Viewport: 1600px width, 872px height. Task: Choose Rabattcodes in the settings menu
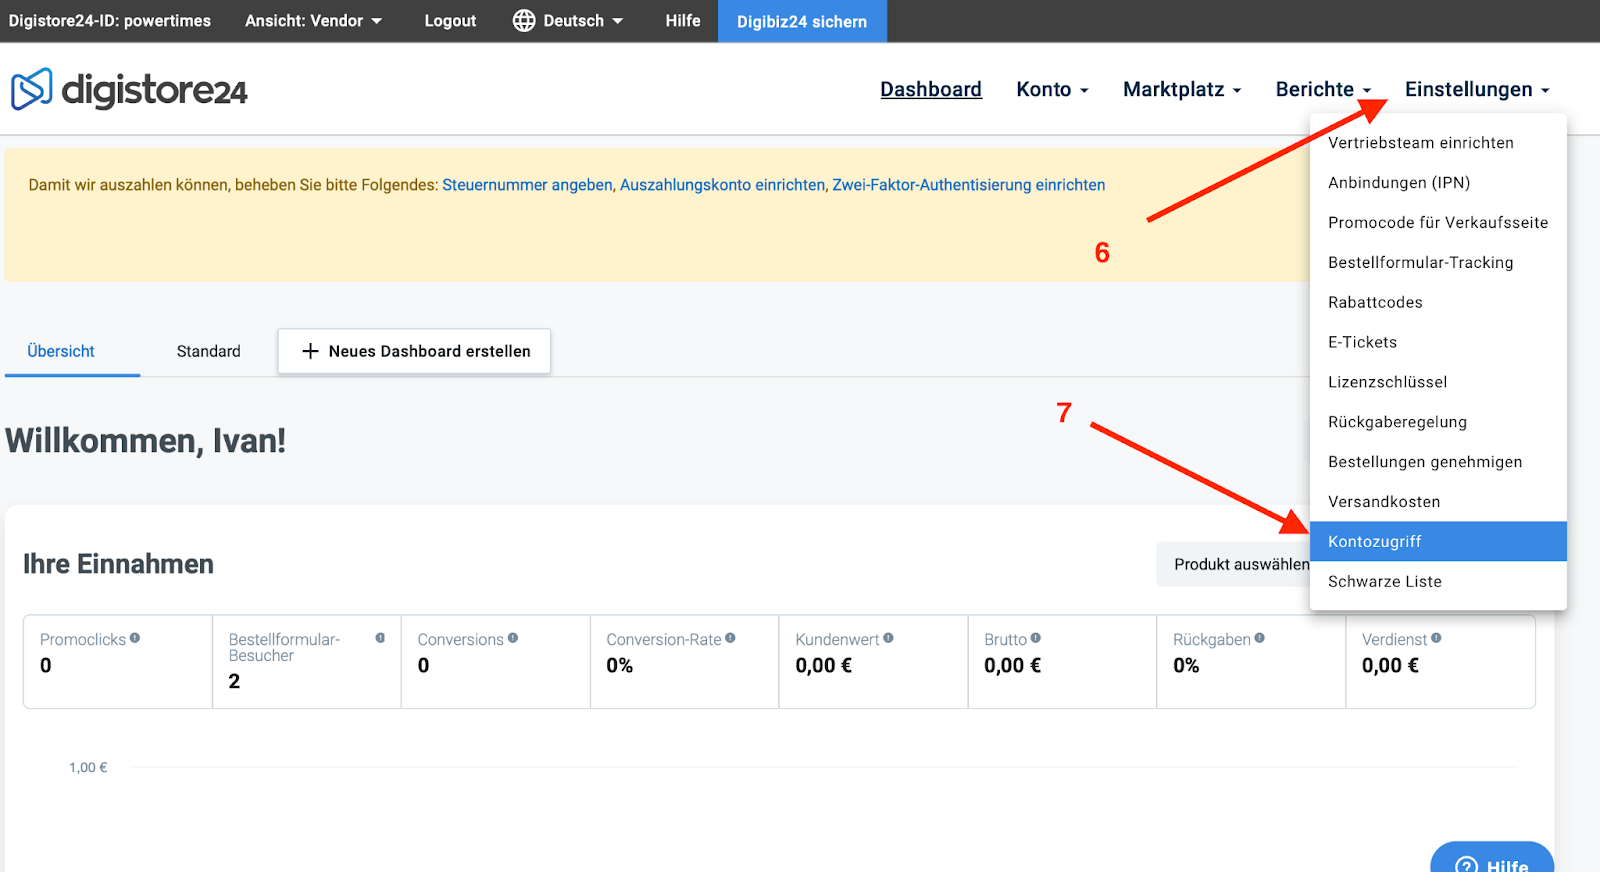[1375, 302]
